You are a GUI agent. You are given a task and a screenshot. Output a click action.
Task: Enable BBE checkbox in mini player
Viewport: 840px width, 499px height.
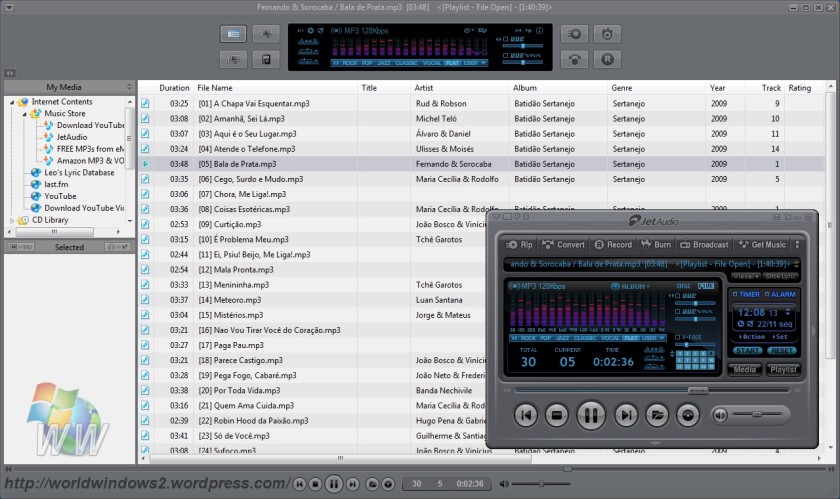(678, 296)
